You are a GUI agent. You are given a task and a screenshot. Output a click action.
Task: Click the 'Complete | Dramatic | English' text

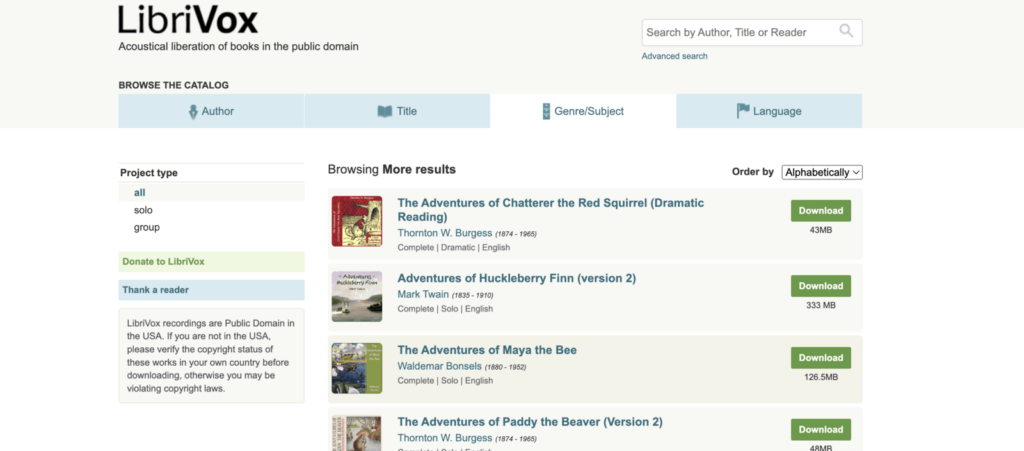tap(454, 247)
